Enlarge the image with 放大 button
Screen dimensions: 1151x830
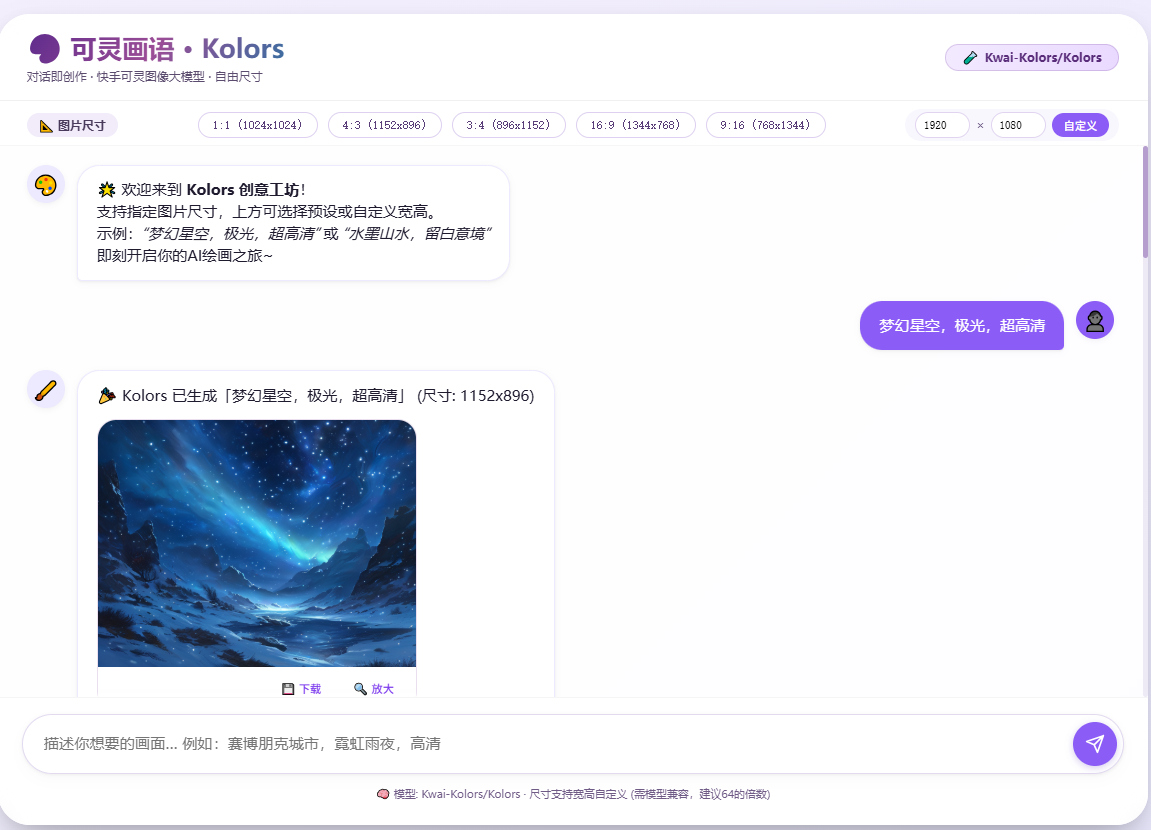[374, 689]
